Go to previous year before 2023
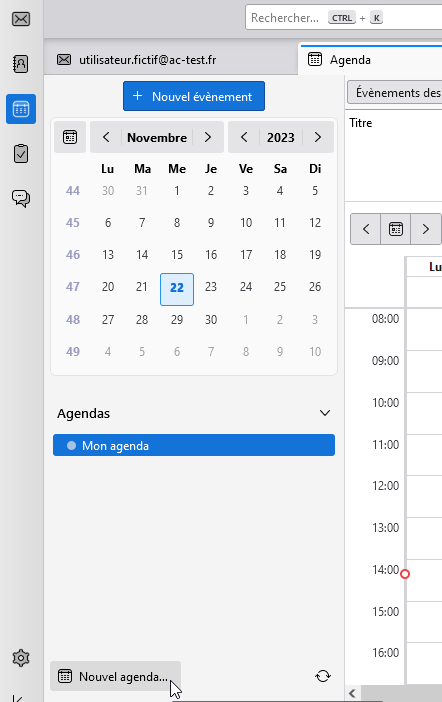Screen dimensions: 442x702 244,137
